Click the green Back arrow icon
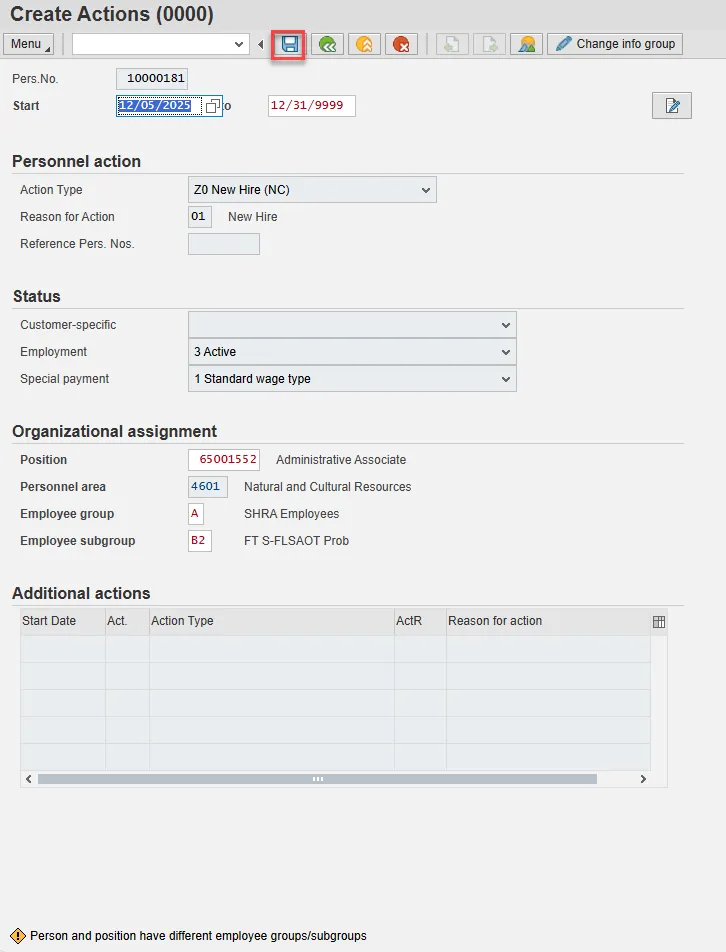Screen dimensions: 726x952 tap(327, 44)
